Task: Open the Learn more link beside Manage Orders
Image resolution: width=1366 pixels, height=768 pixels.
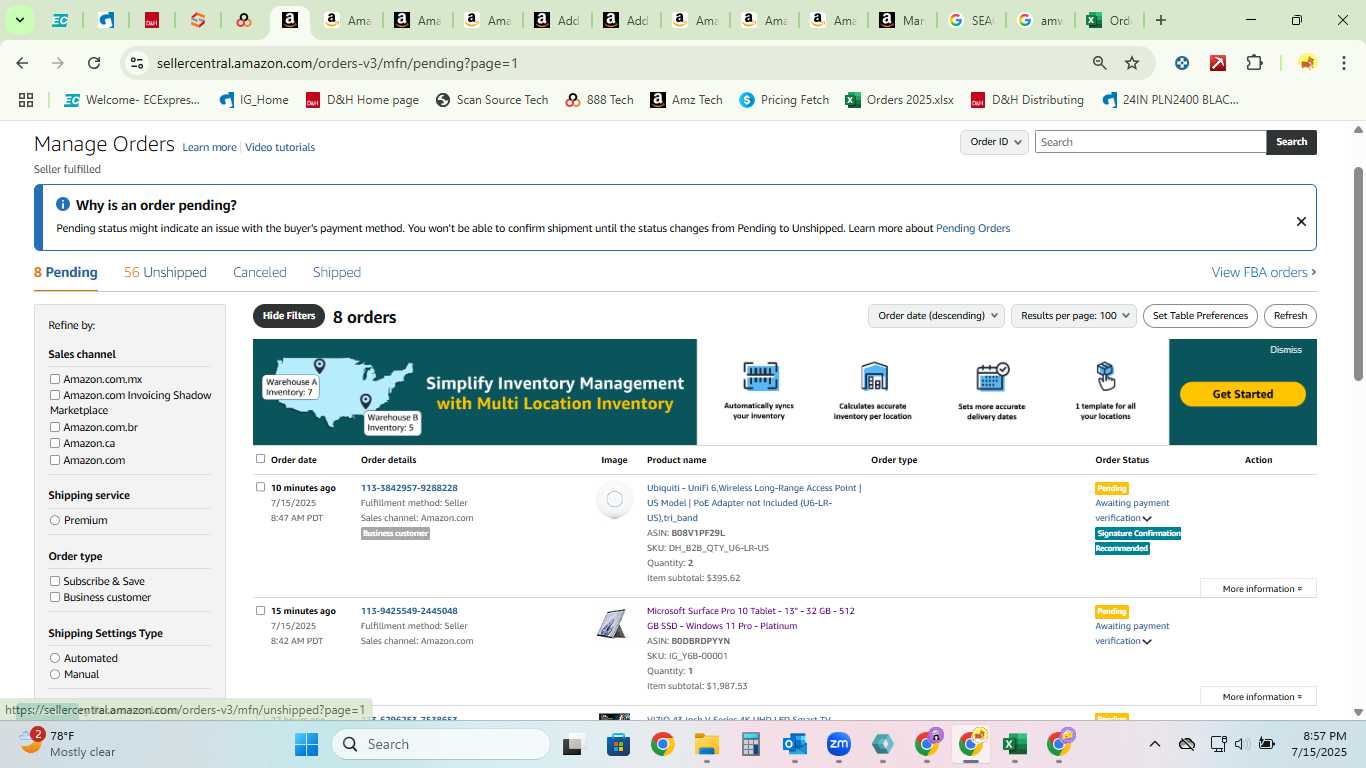Action: [209, 147]
